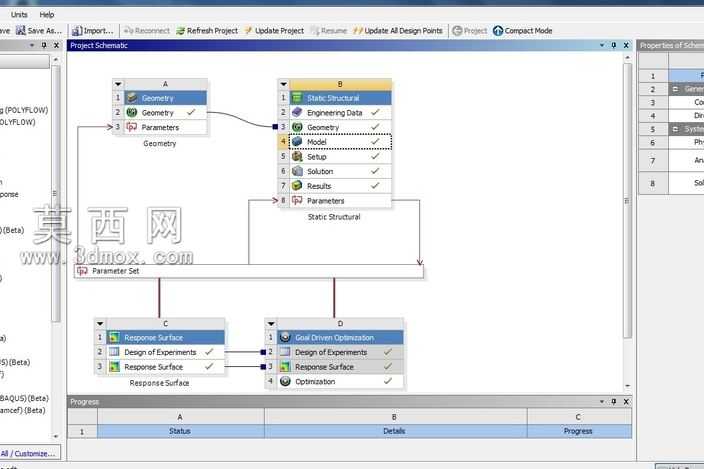Click the Import button
704x469 pixels.
(93, 31)
